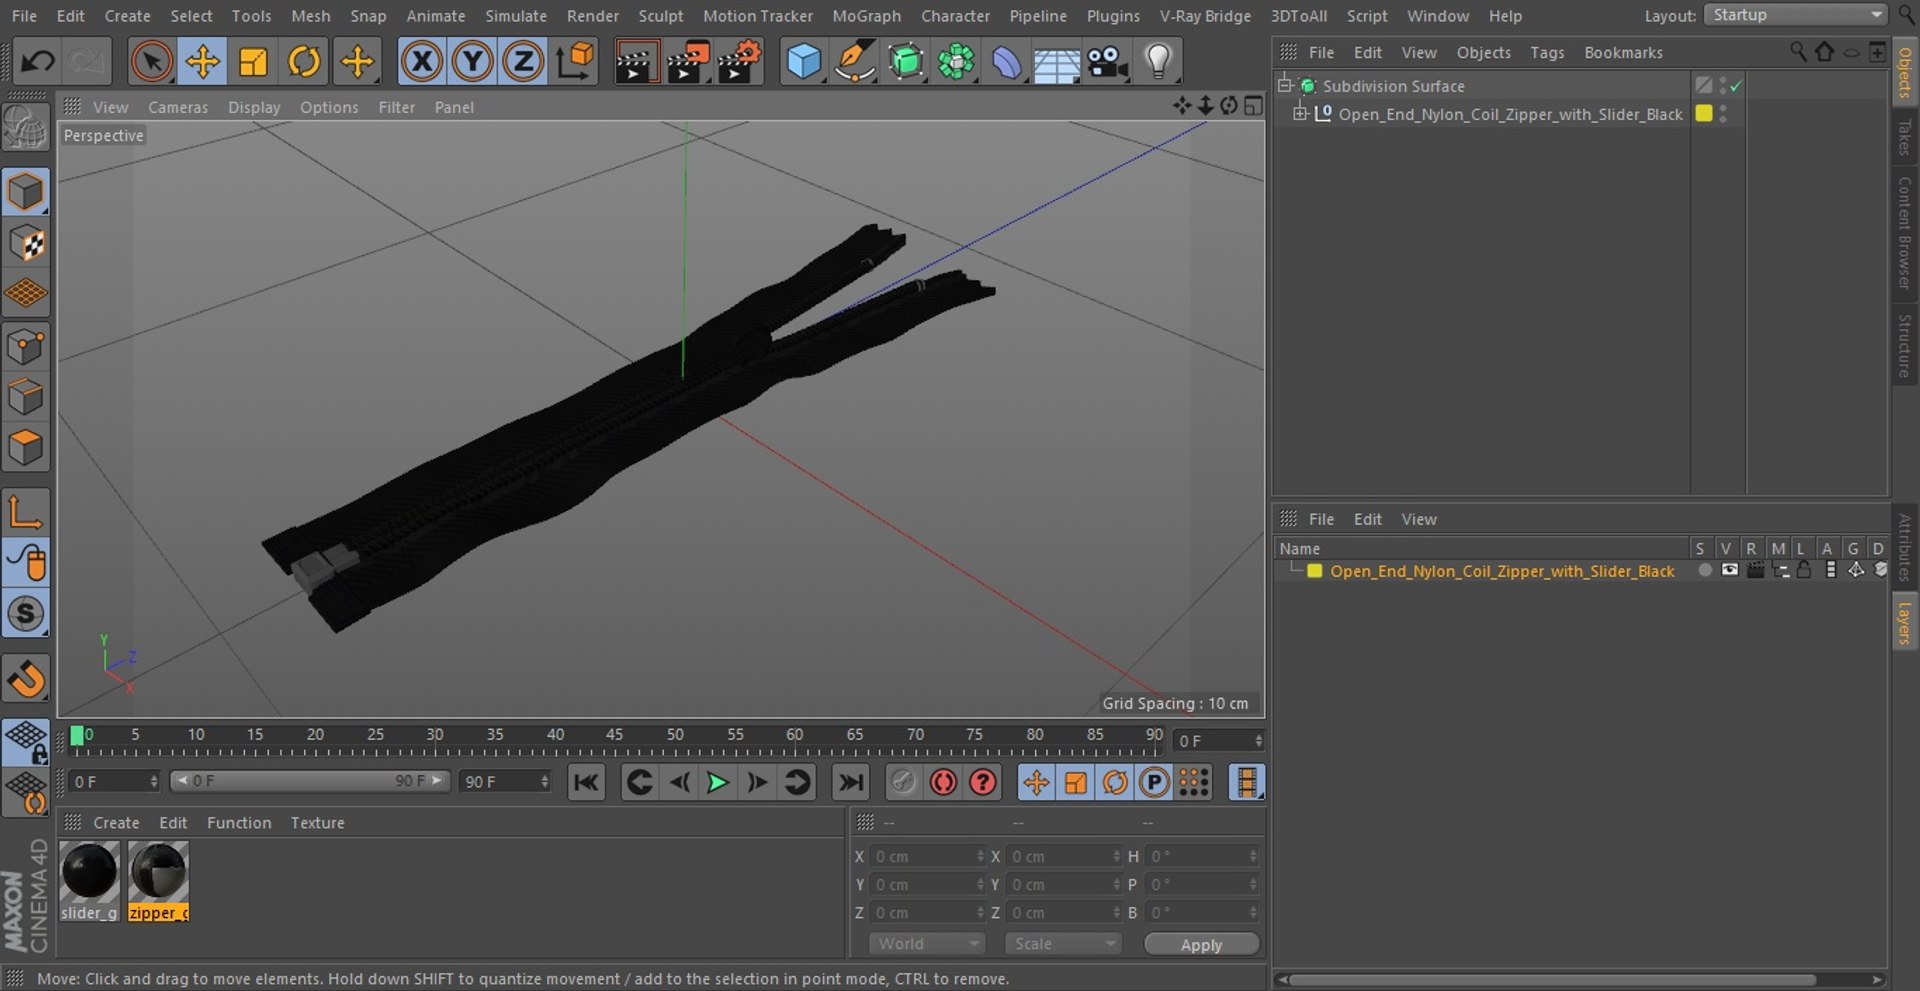
Task: Click the Undo arrow icon
Action: (x=38, y=62)
